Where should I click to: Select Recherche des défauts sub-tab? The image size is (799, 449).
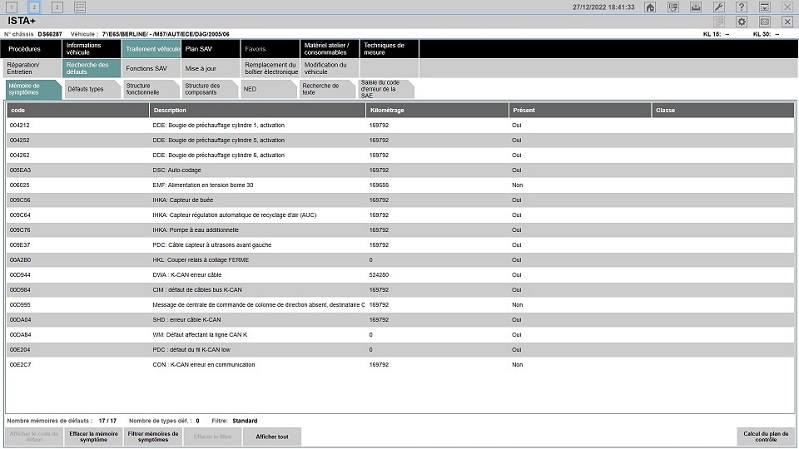[x=91, y=68]
